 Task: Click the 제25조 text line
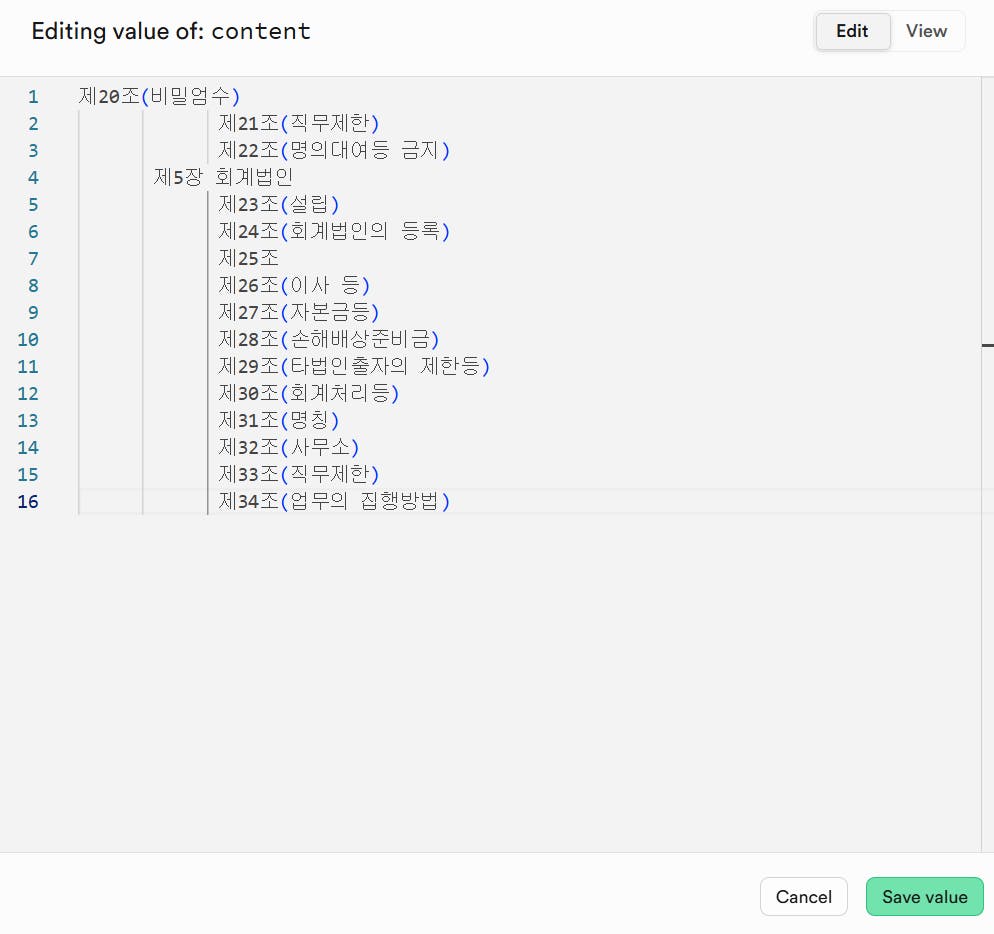[x=249, y=259]
